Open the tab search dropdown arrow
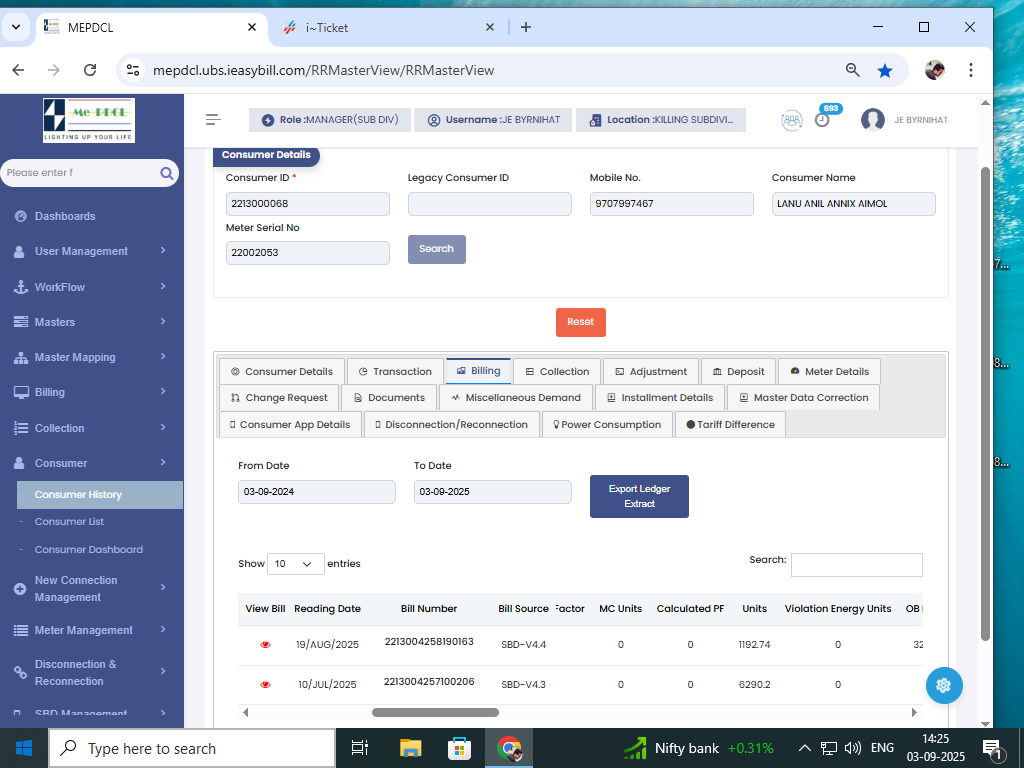Screen dimensions: 1024x768 (16, 27)
